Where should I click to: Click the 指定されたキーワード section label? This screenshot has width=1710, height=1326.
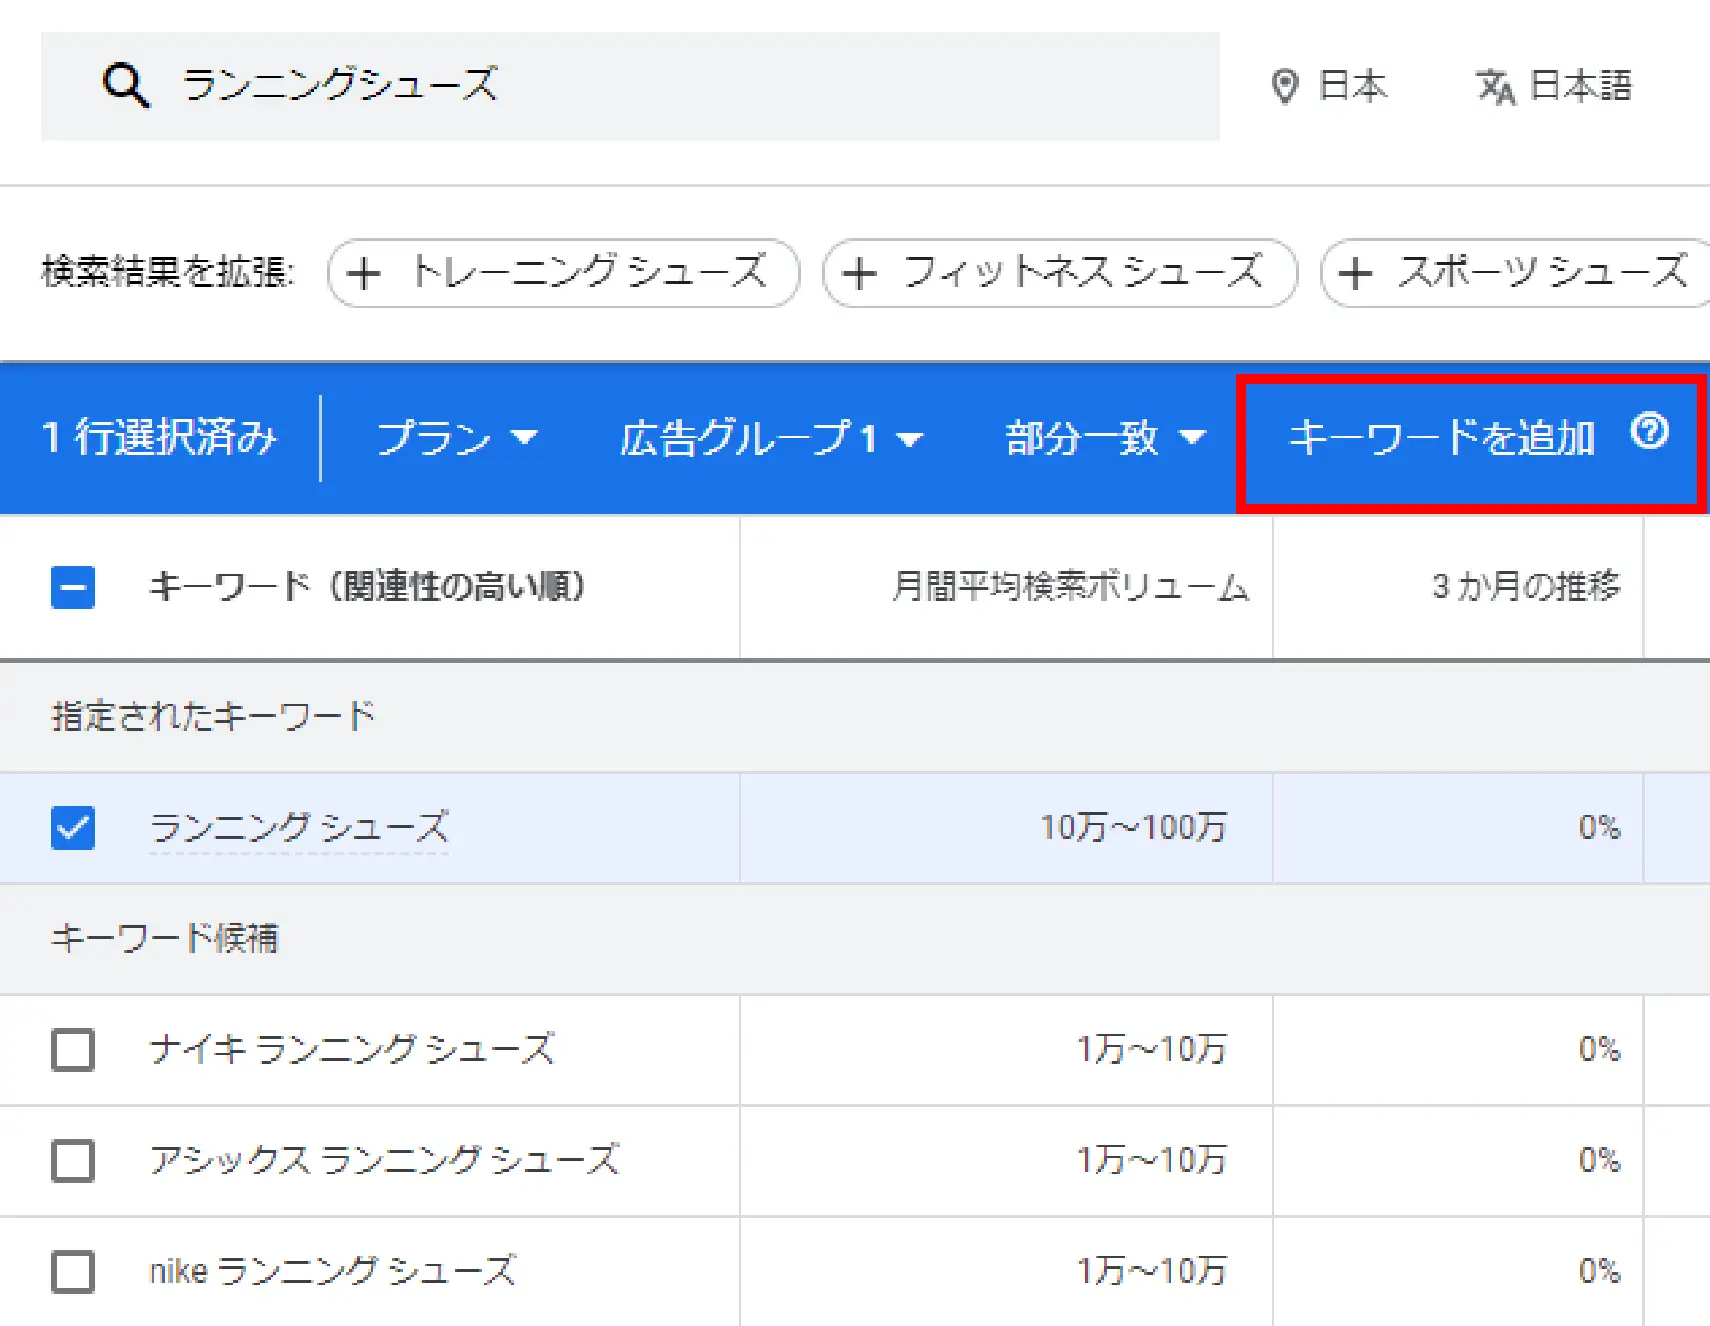pyautogui.click(x=213, y=716)
